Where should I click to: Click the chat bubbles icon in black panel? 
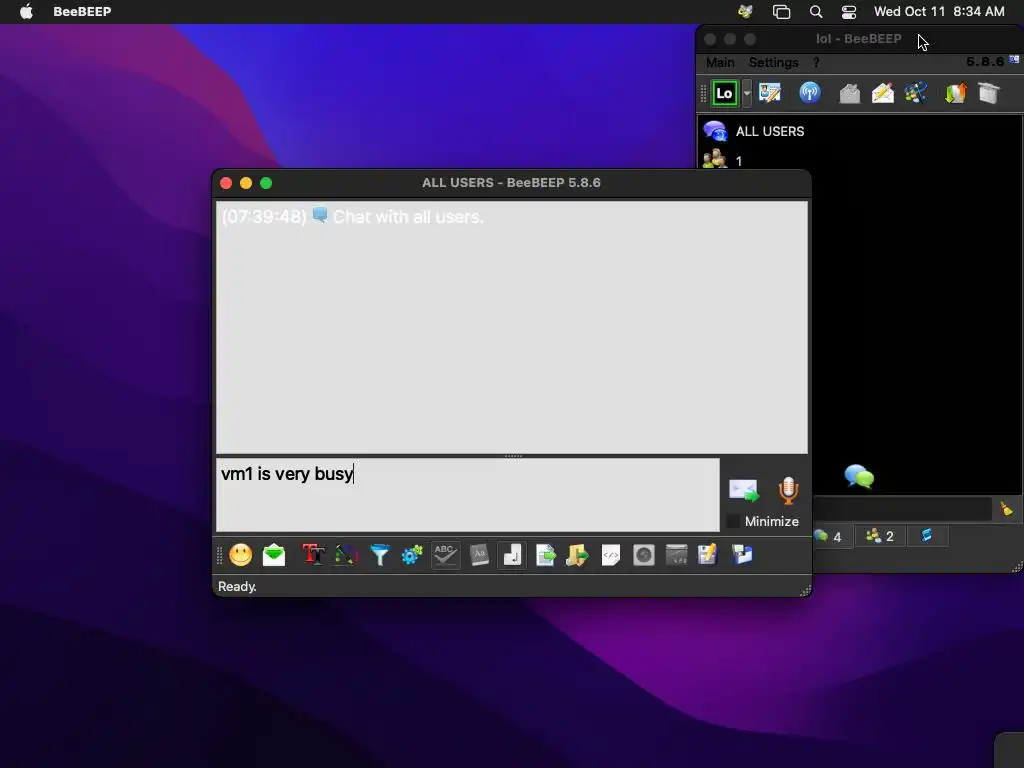859,476
